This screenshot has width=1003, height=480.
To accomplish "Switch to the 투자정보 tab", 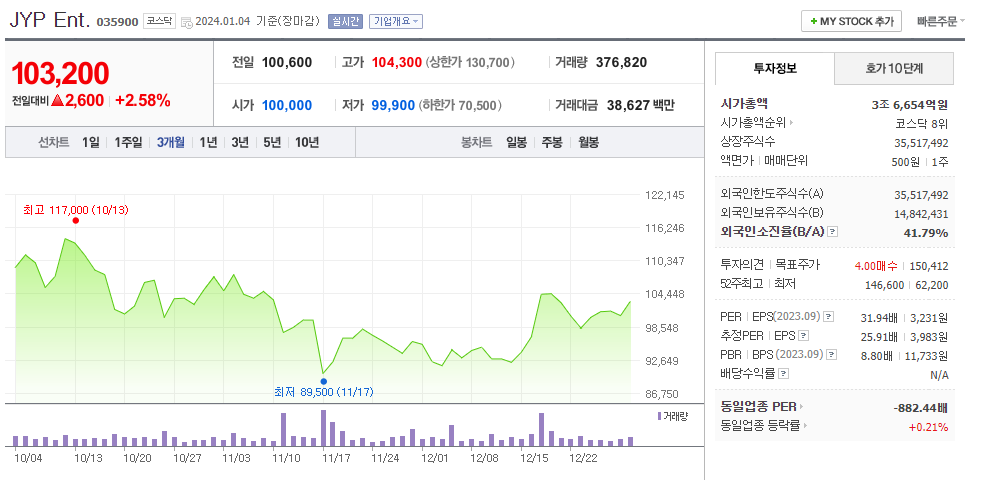I will (775, 68).
